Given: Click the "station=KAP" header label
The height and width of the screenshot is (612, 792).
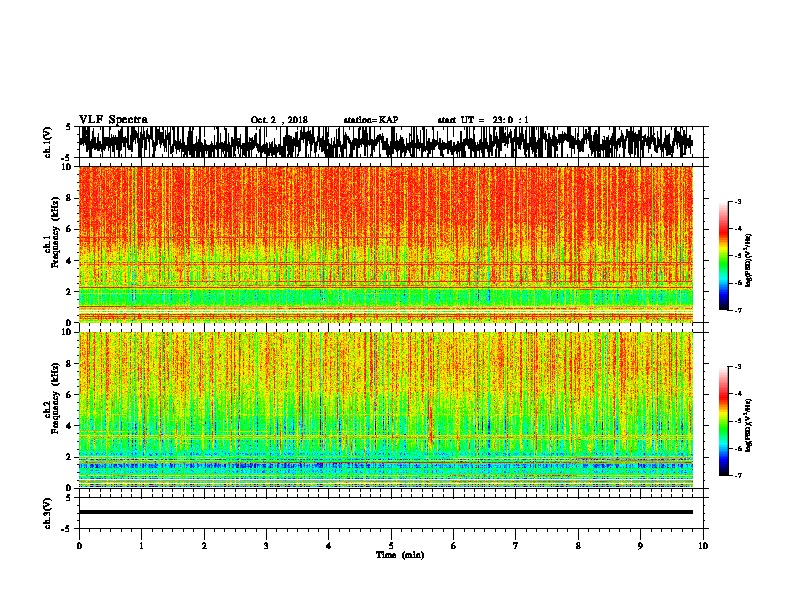Looking at the screenshot, I should (371, 120).
